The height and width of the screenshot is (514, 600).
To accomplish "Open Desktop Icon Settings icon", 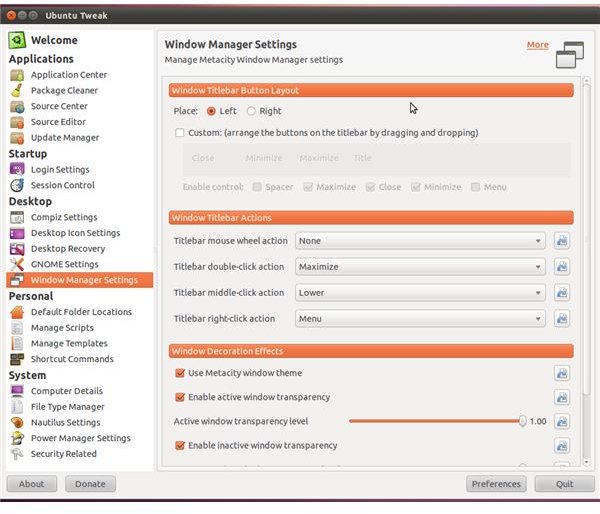I will 17,233.
